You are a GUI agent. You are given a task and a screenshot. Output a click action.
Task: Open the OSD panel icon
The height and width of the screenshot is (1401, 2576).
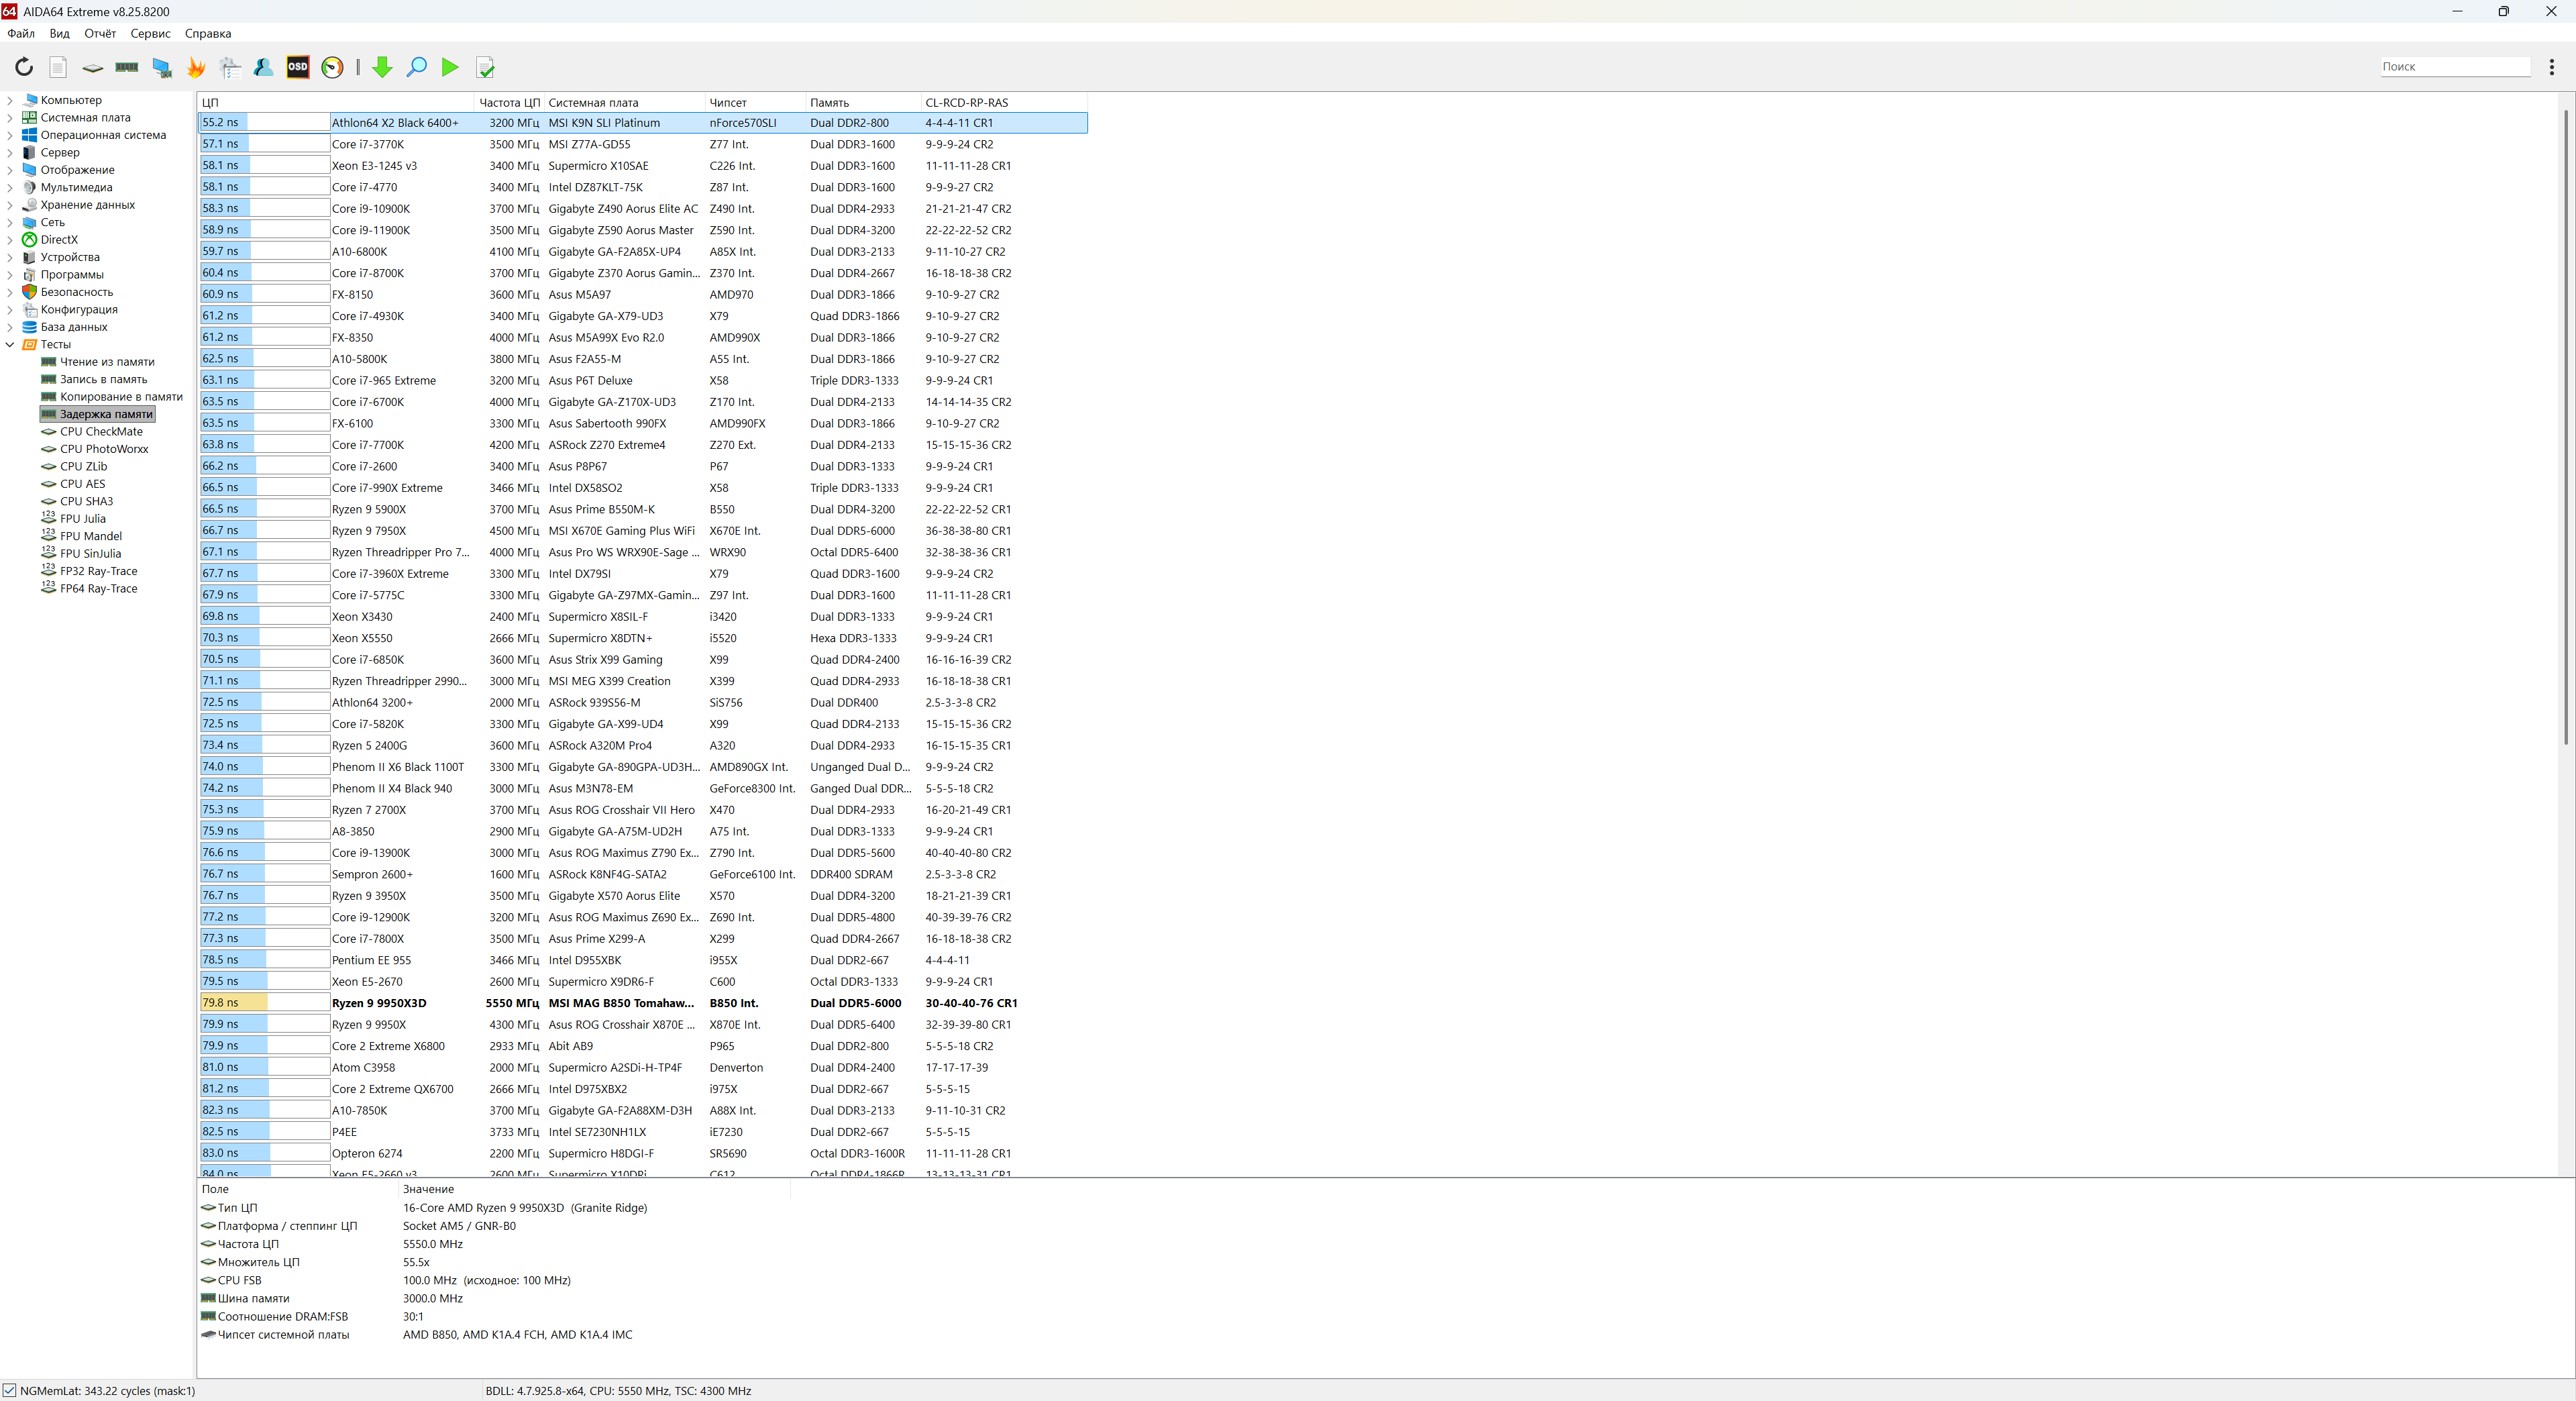click(298, 67)
